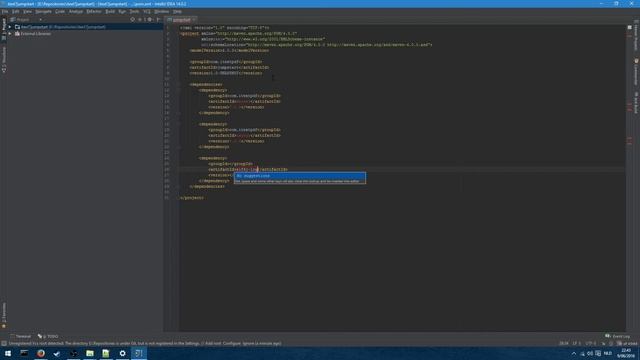Image resolution: width=640 pixels, height=360 pixels.
Task: Open the command prompt taskbar icon
Action: (24, 353)
